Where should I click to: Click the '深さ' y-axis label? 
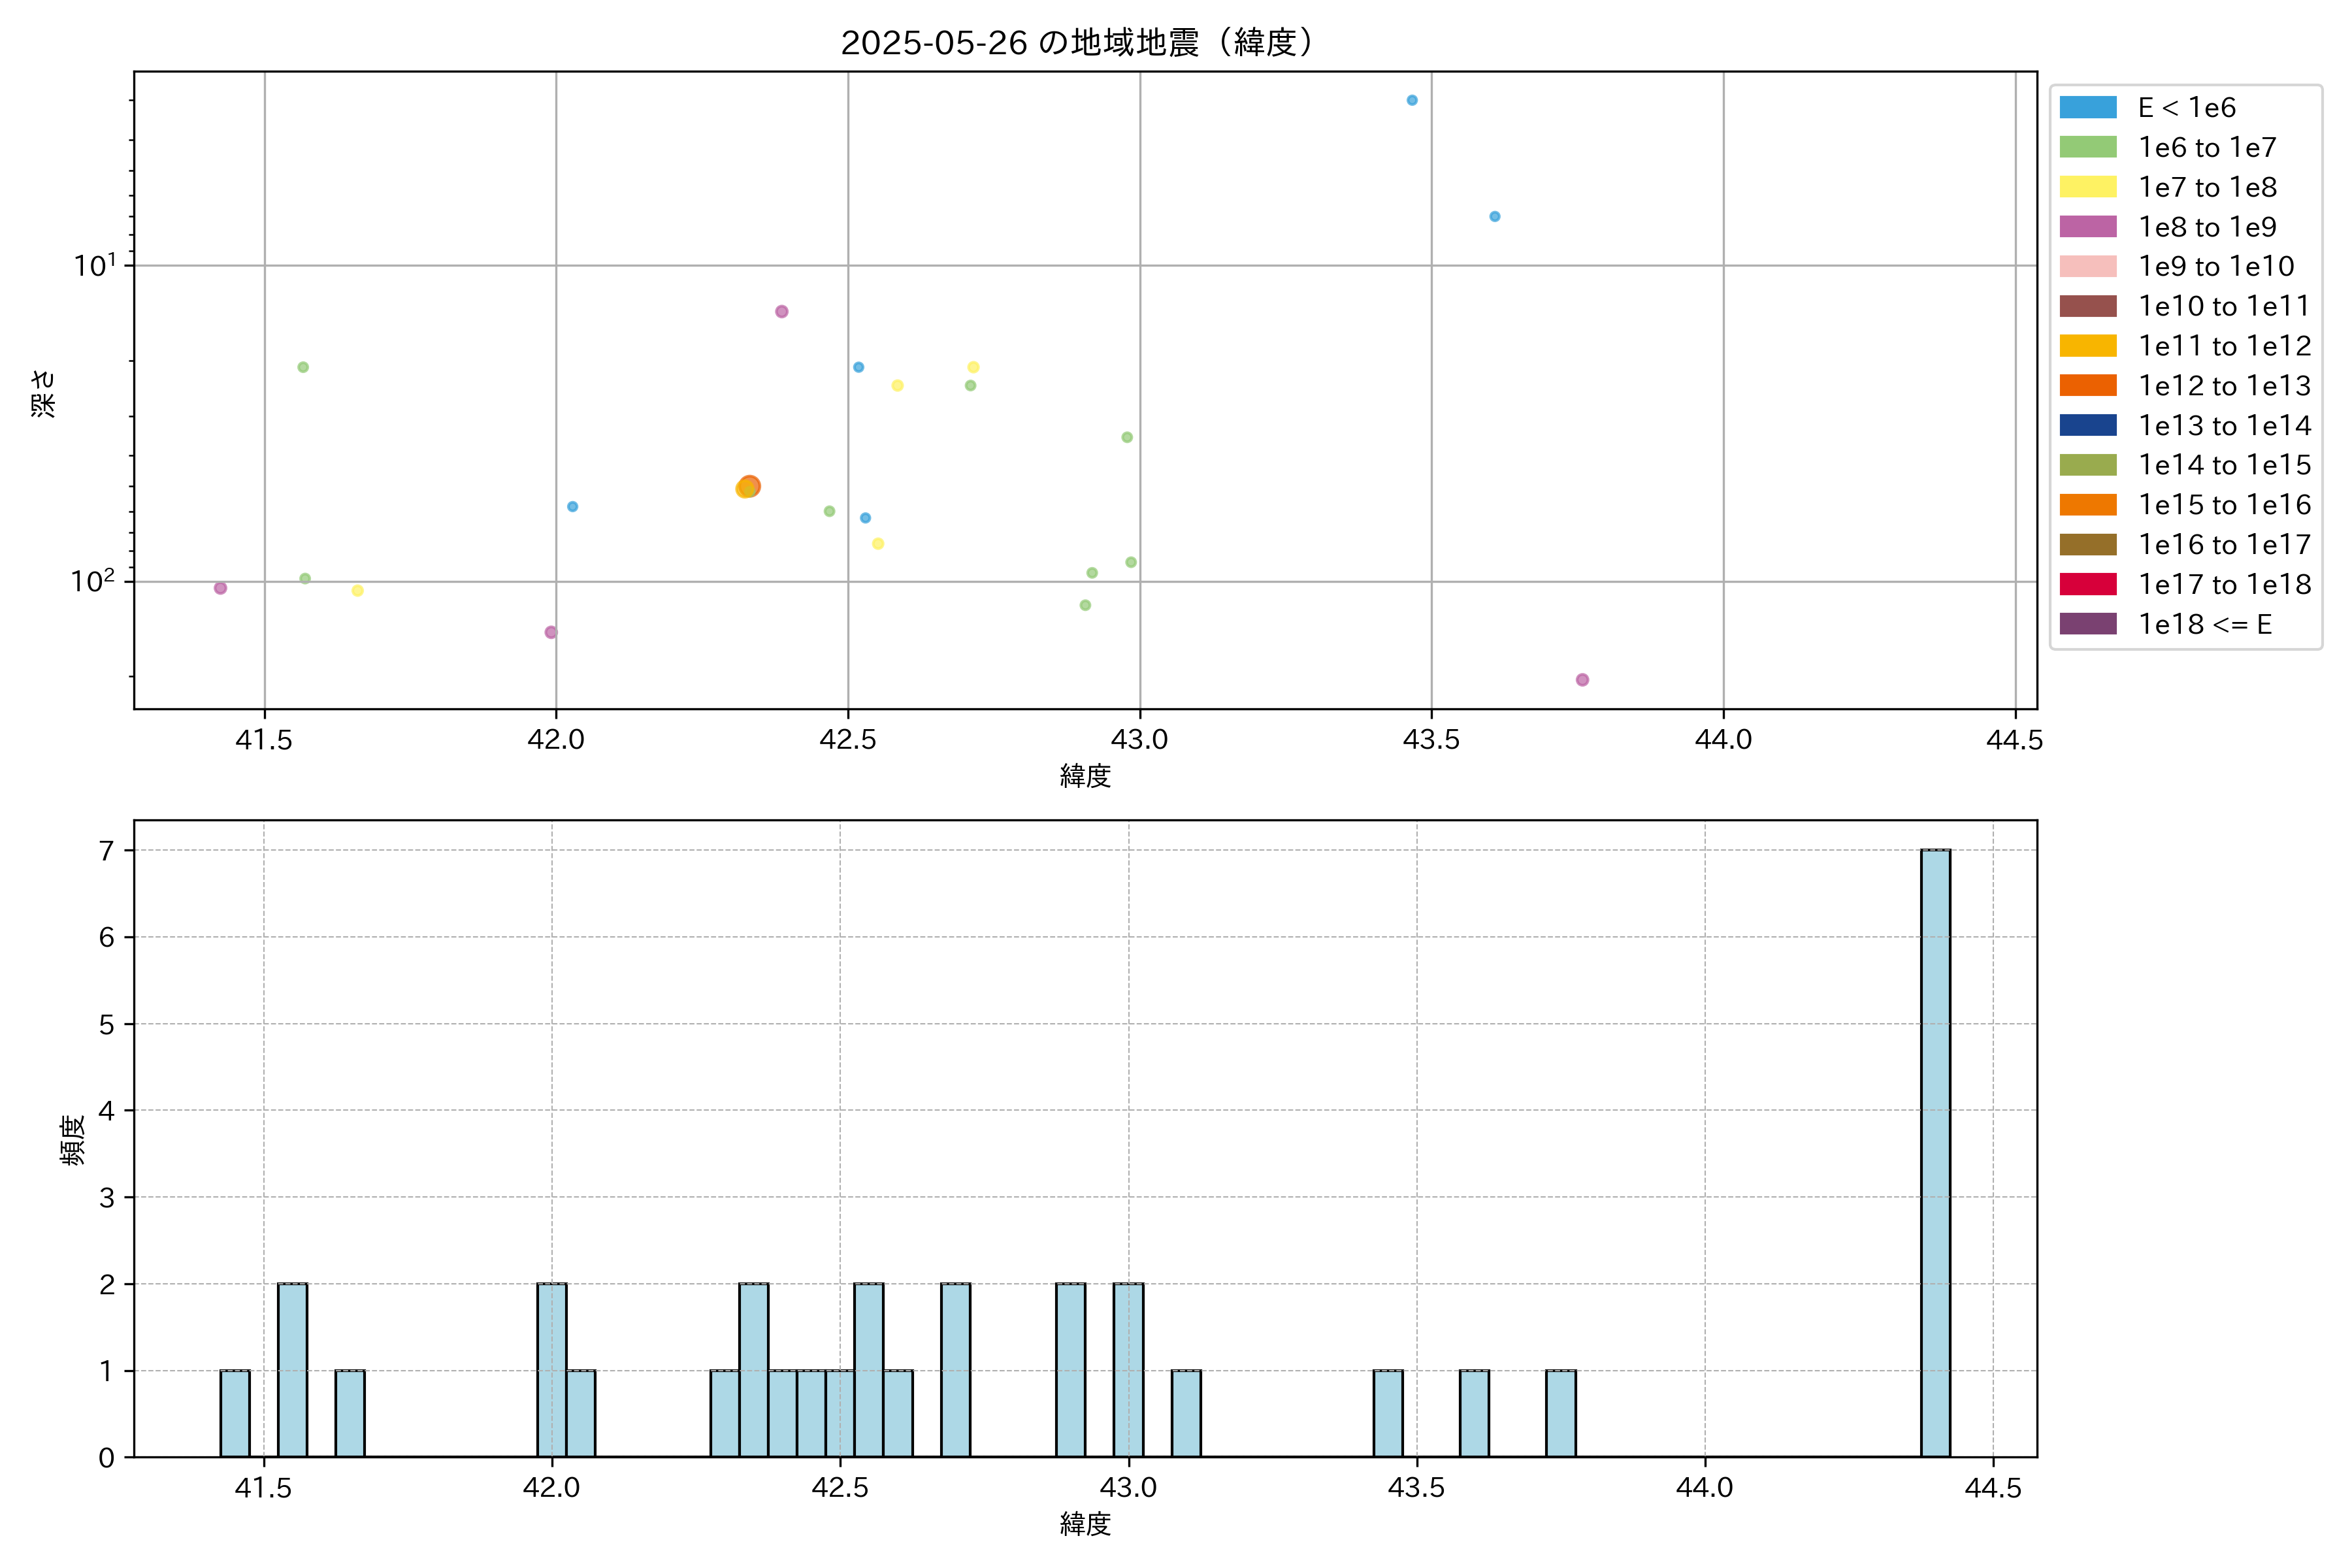tap(43, 393)
